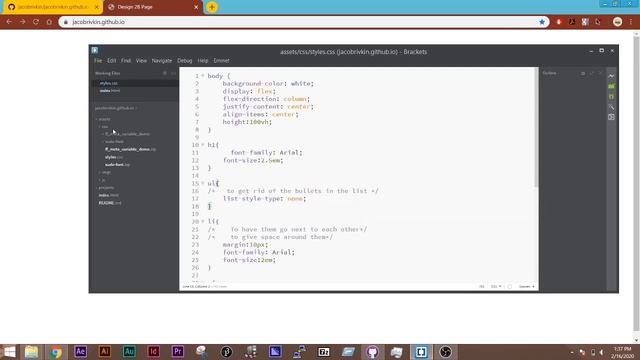Screen dimensions: 640x360
Task: Open Windows Start menu
Action: [9, 351]
